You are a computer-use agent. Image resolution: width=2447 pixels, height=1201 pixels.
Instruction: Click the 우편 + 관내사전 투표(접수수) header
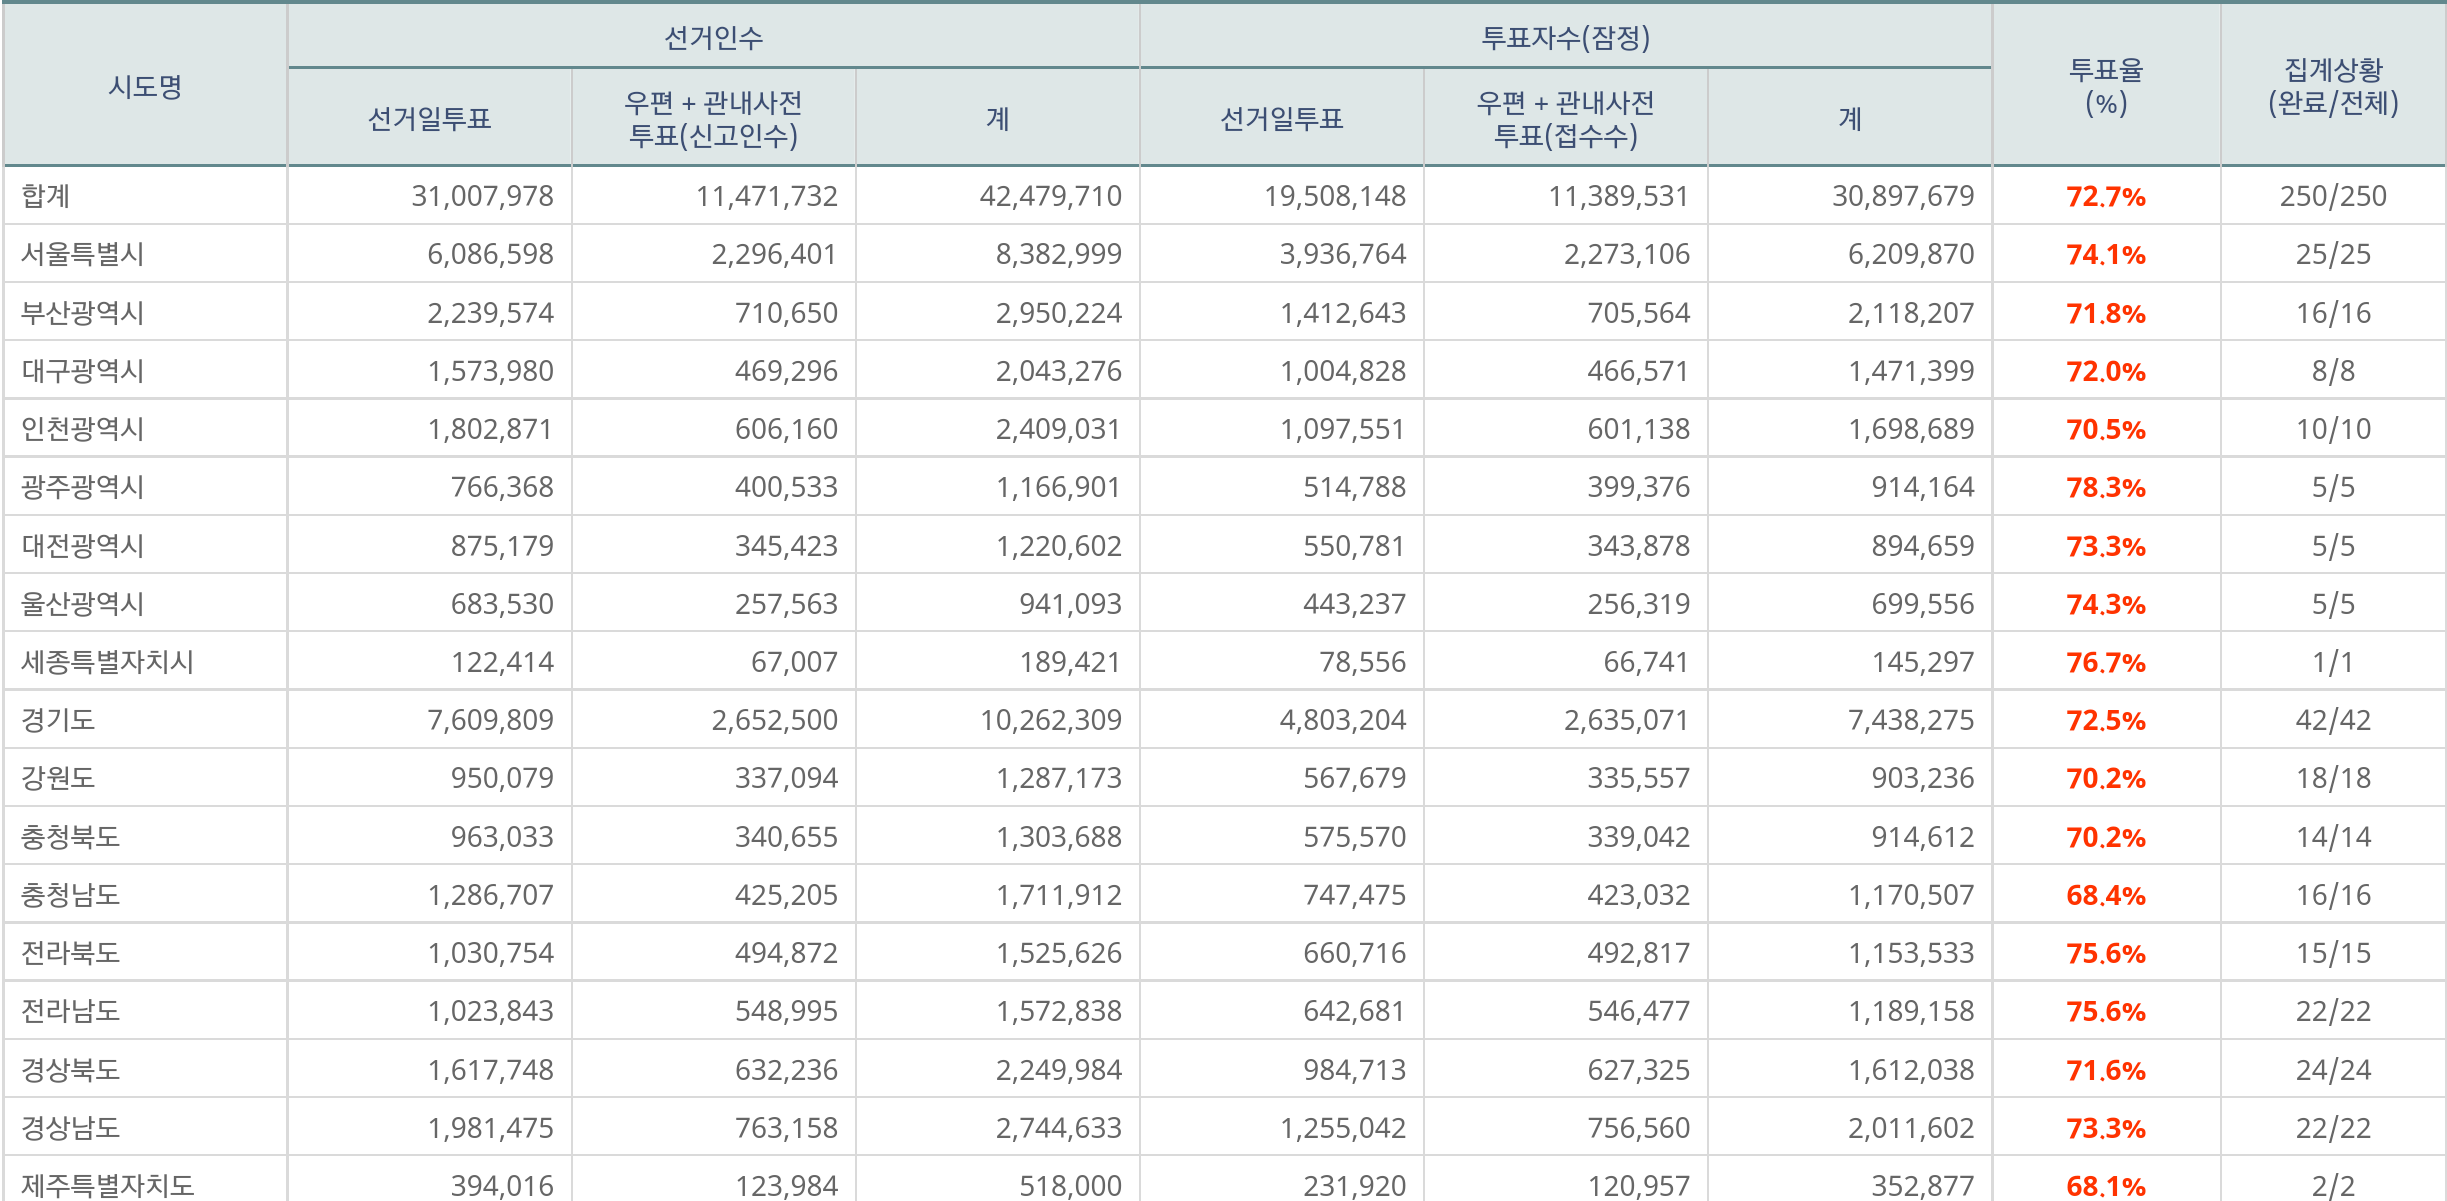pos(1565,119)
